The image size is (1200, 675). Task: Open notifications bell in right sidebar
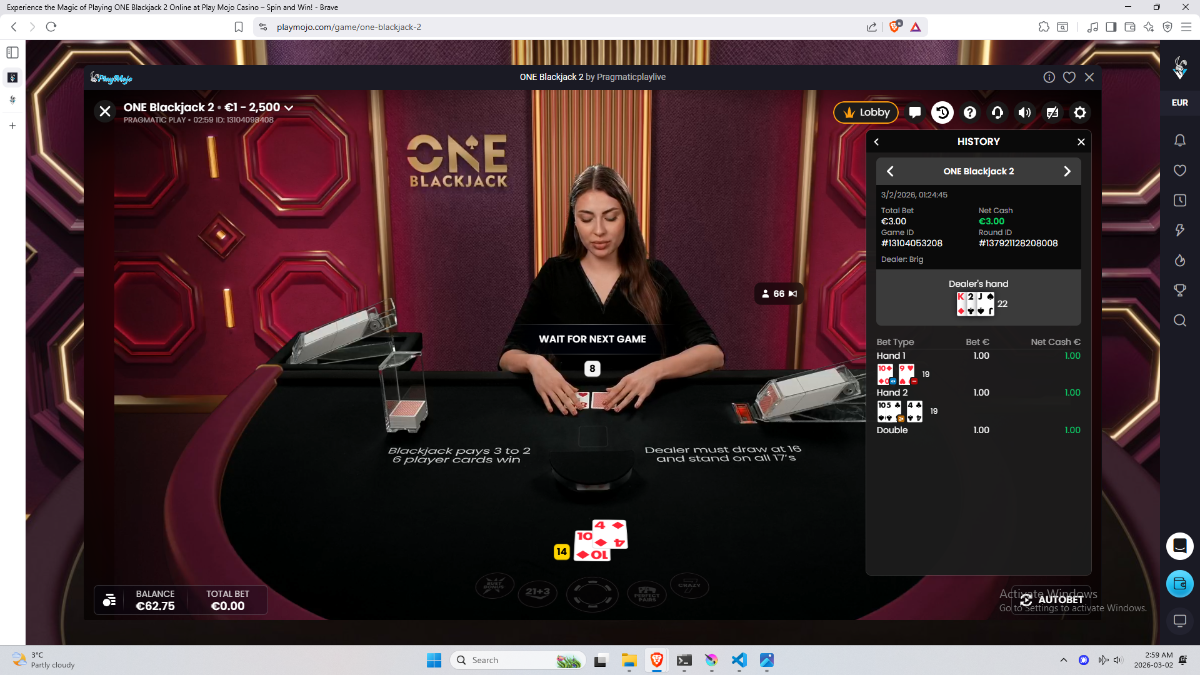[1180, 140]
